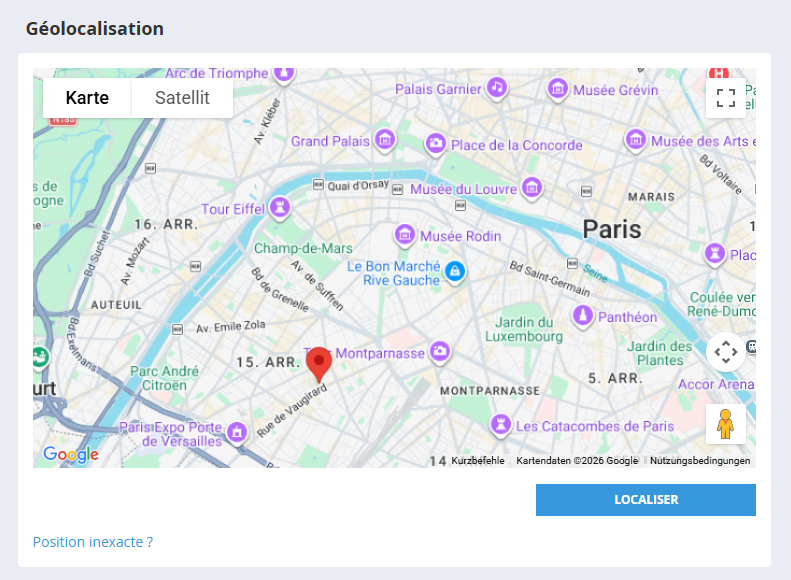The width and height of the screenshot is (791, 580).
Task: Click the Musée Grévin museum icon
Action: click(x=558, y=90)
